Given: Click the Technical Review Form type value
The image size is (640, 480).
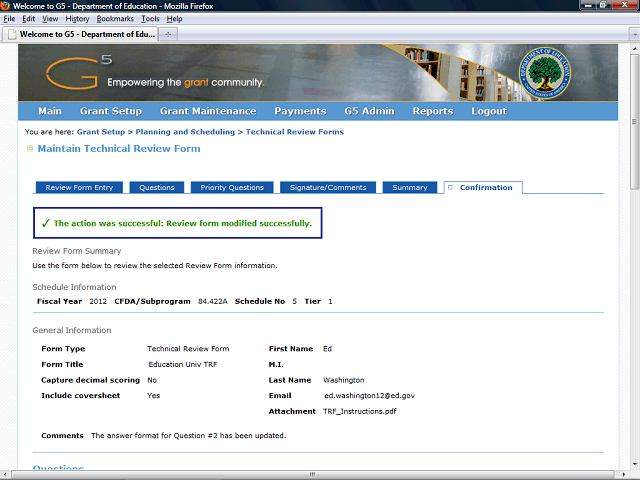Looking at the screenshot, I should coord(188,349).
